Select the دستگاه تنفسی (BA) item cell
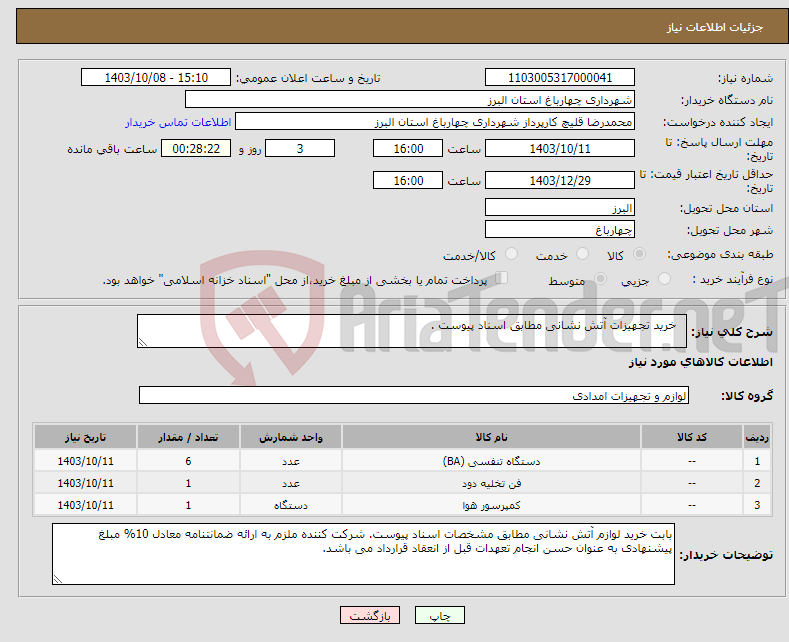This screenshot has height=642, width=789. pyautogui.click(x=491, y=461)
